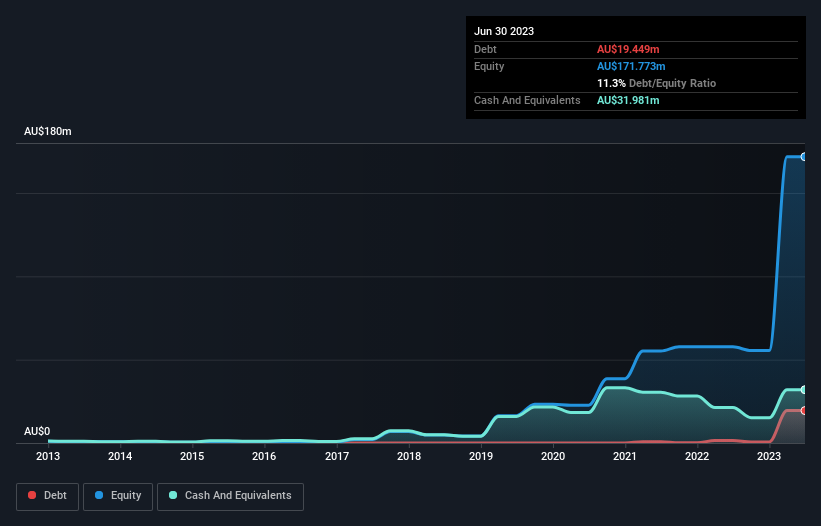Click the 2016 x-axis label
This screenshot has height=526, width=821.
point(264,456)
